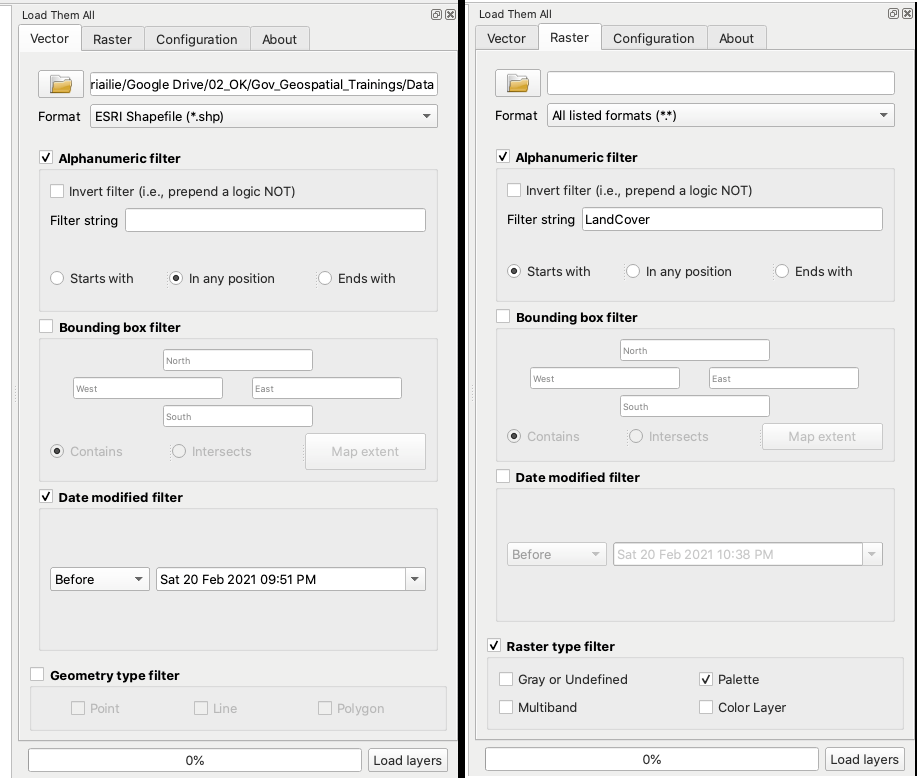This screenshot has width=918, height=779.
Task: Click the folder browse icon beside the Google Drive path
Action: 61,83
